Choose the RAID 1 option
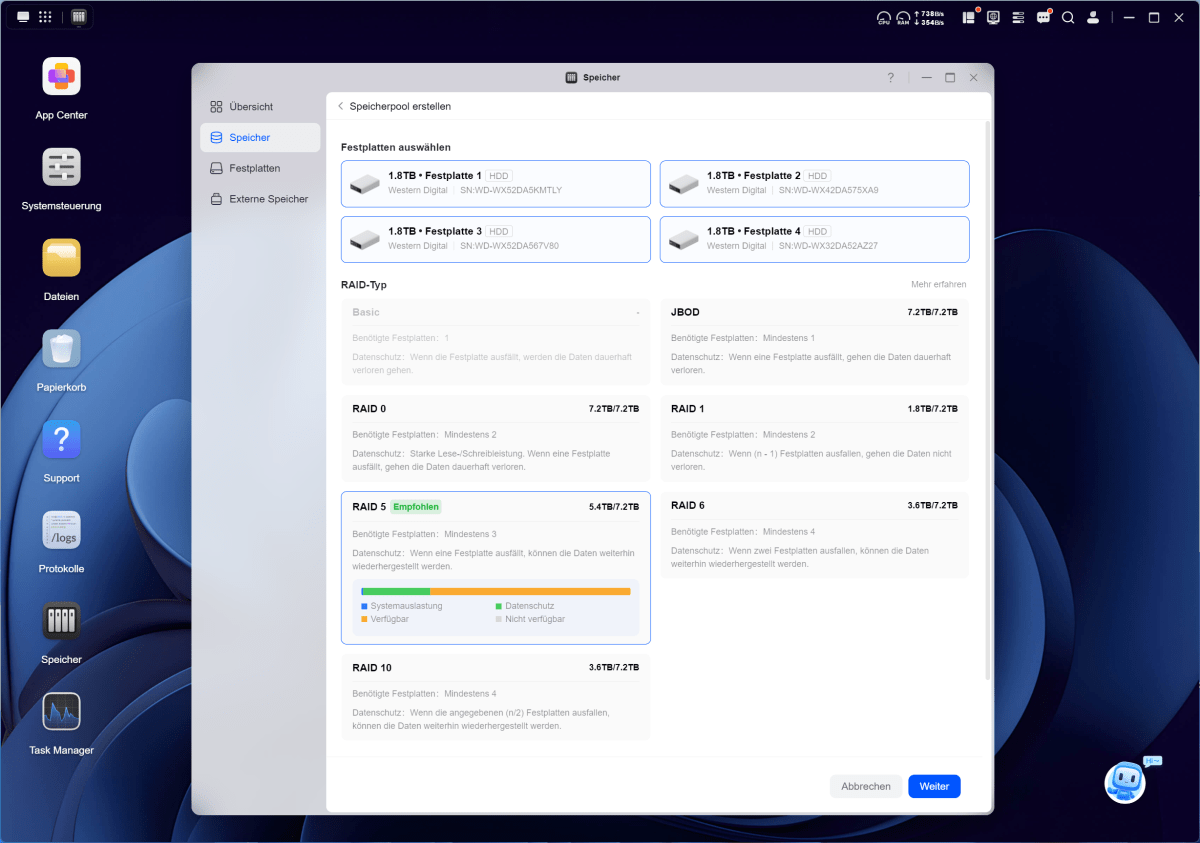This screenshot has height=843, width=1200. (x=814, y=438)
